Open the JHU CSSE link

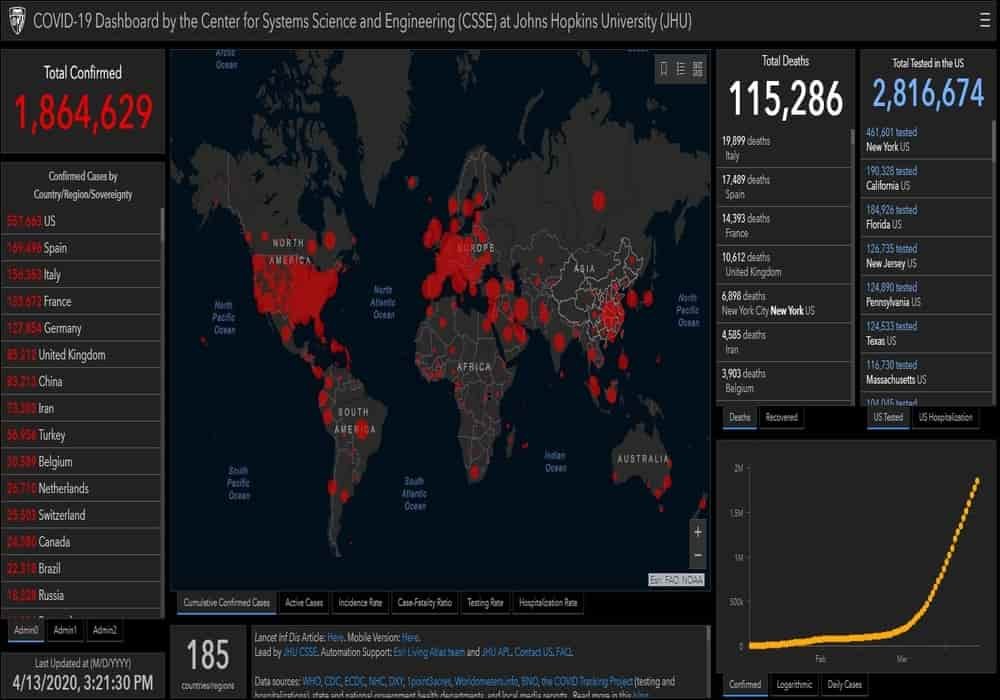(300, 652)
